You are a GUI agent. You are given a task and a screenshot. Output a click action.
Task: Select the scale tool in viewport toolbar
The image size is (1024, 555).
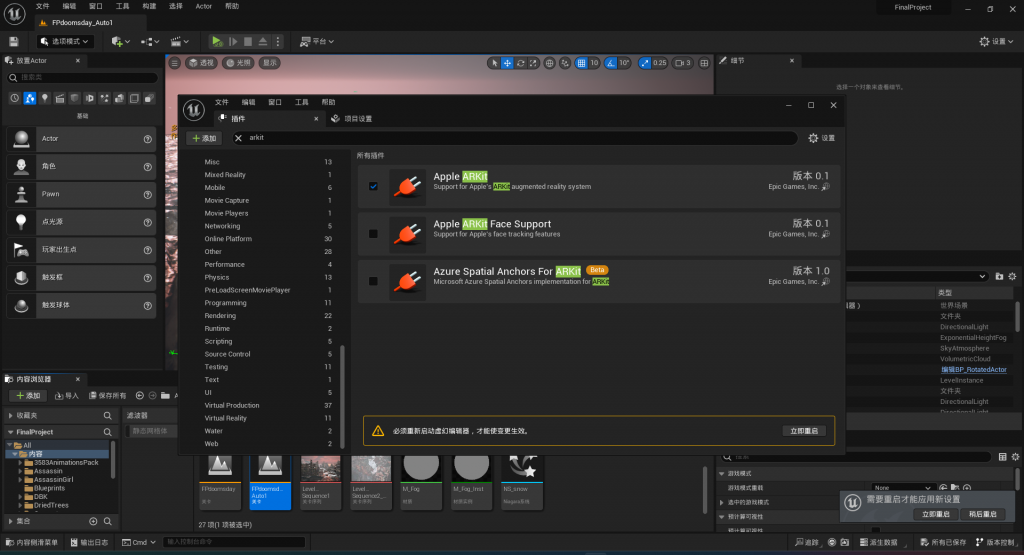[x=534, y=63]
